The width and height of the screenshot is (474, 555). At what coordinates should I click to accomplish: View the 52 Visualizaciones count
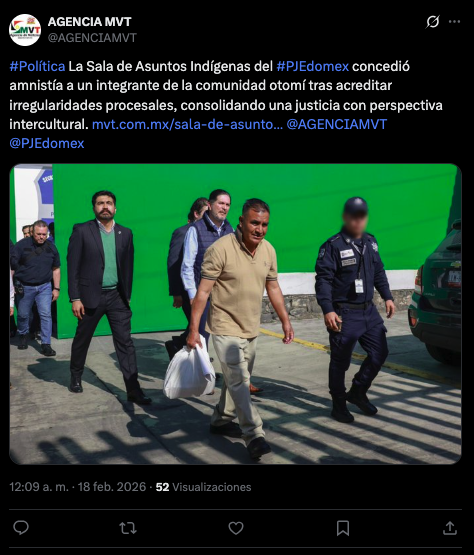tap(204, 487)
